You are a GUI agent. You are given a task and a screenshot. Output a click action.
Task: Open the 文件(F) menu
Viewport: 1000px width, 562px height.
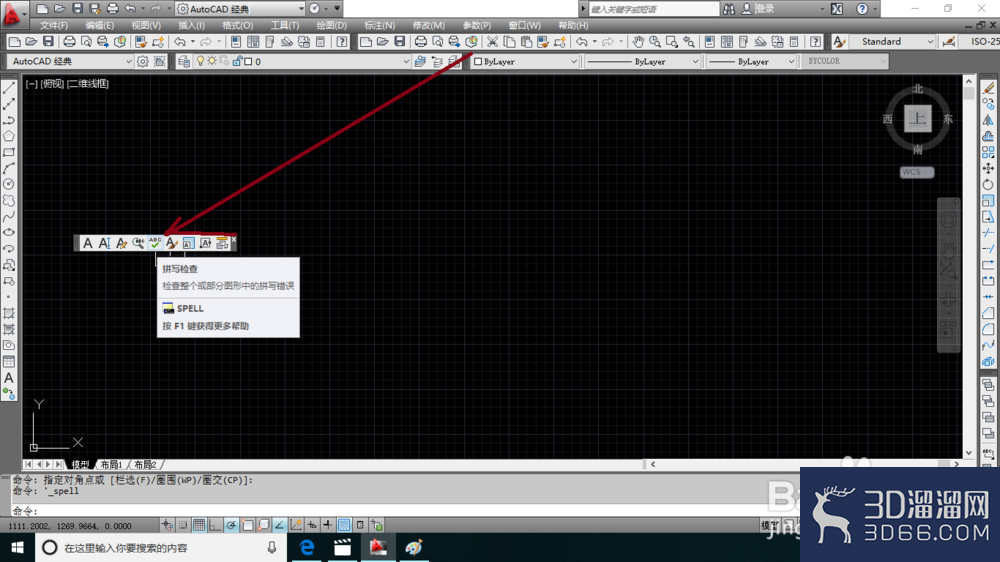(x=54, y=26)
